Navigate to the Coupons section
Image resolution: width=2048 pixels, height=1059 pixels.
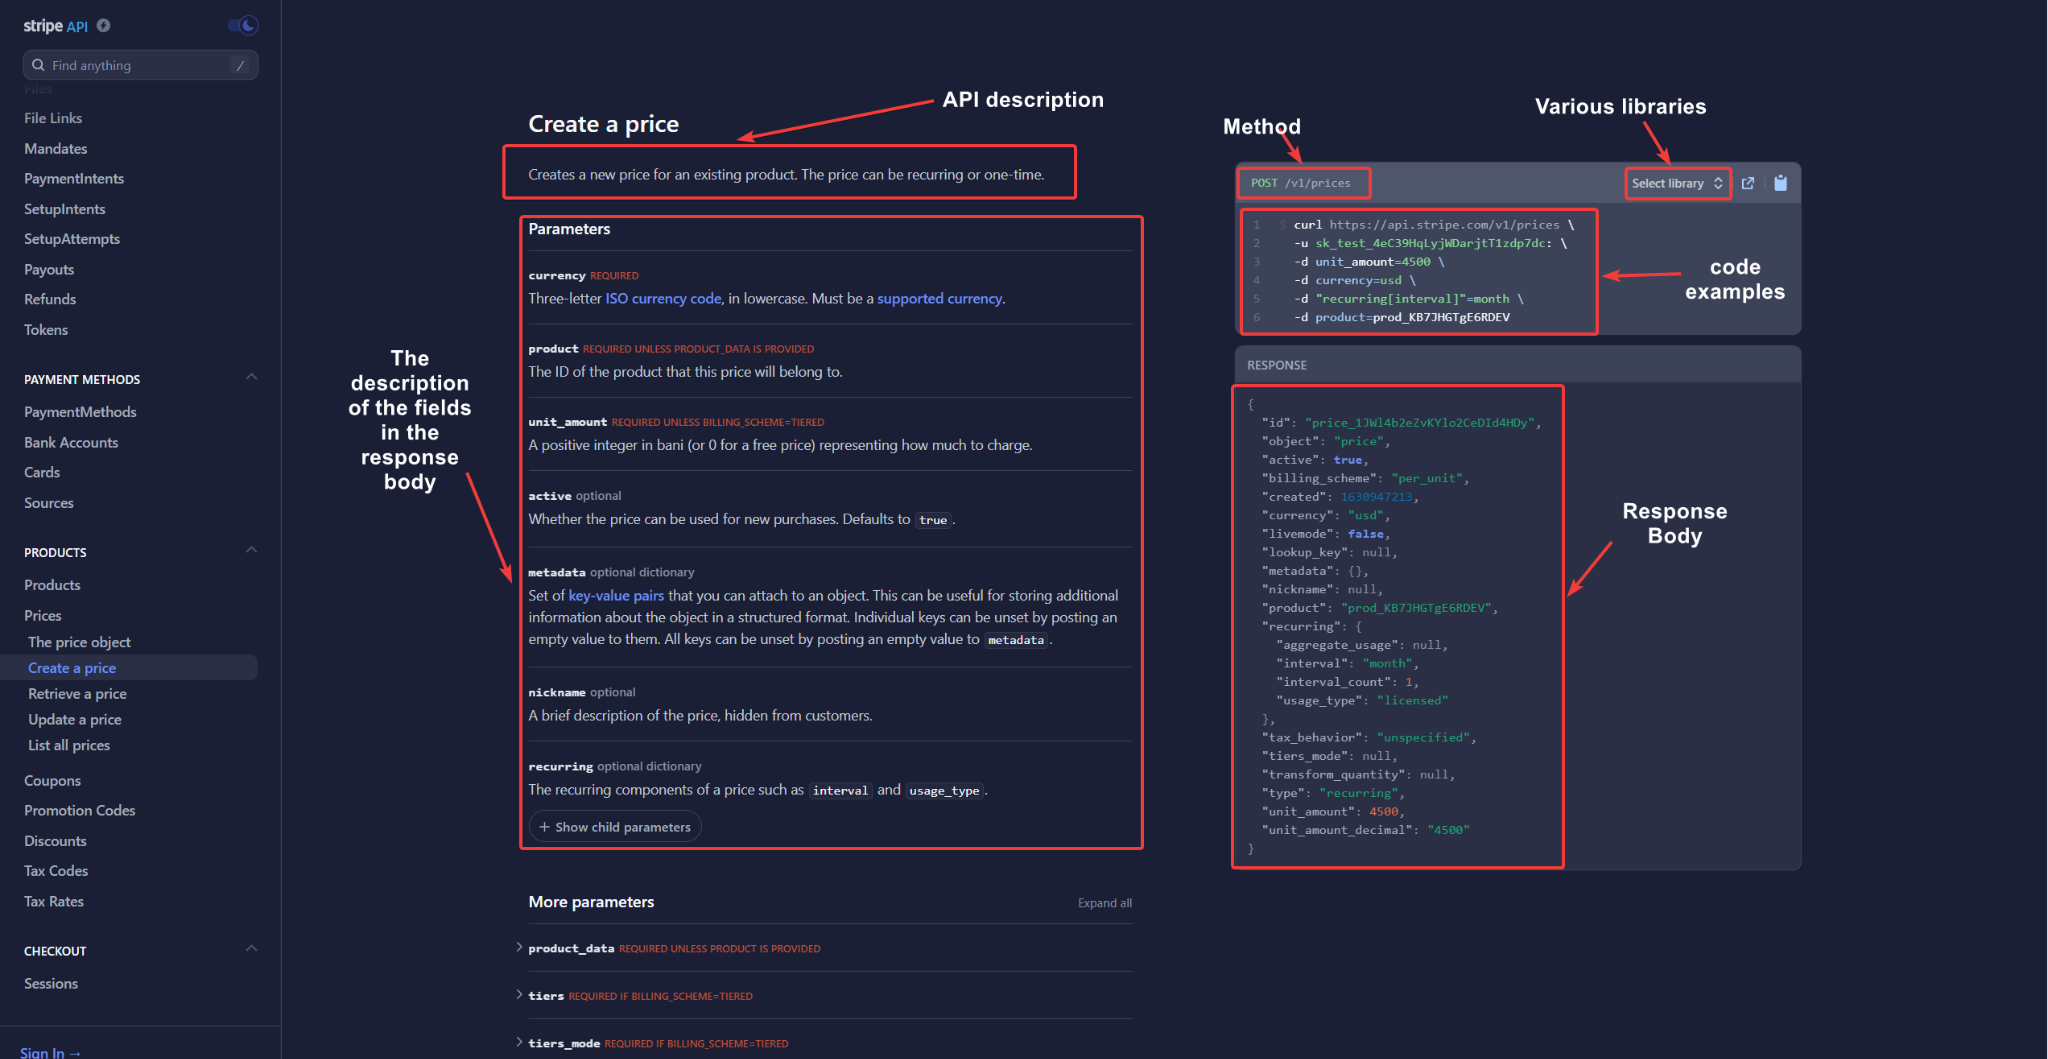52,780
